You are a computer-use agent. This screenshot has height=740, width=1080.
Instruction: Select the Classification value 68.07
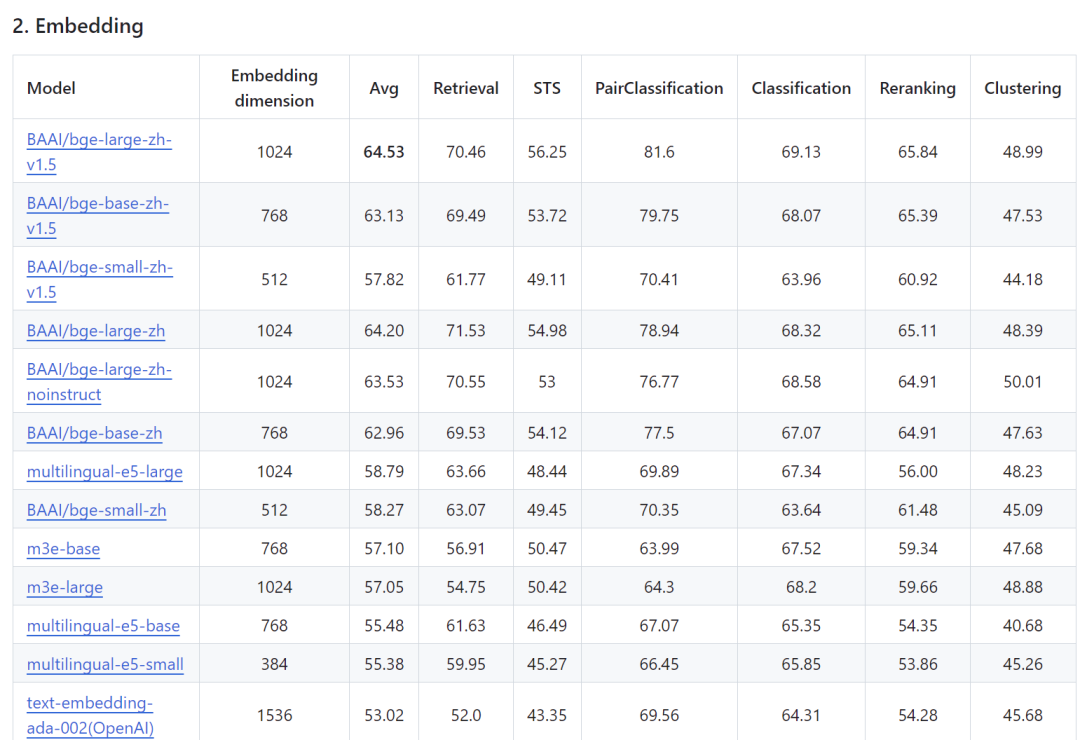(801, 216)
